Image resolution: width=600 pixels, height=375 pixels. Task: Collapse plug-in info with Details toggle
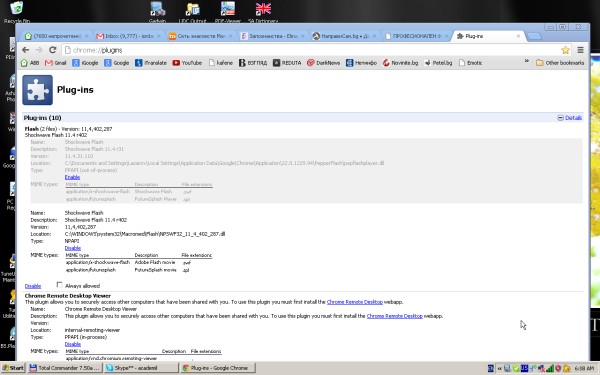pos(569,117)
